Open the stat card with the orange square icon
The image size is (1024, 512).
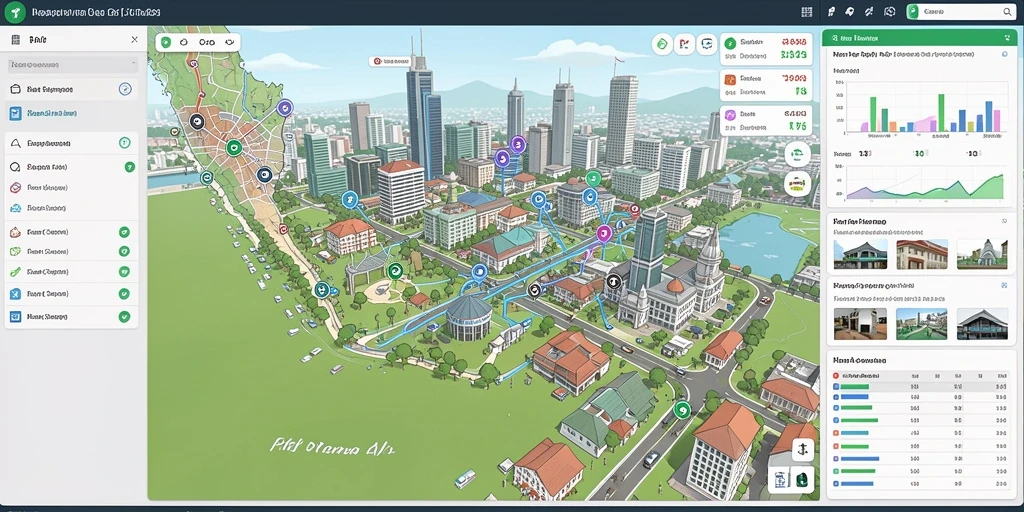tap(766, 85)
